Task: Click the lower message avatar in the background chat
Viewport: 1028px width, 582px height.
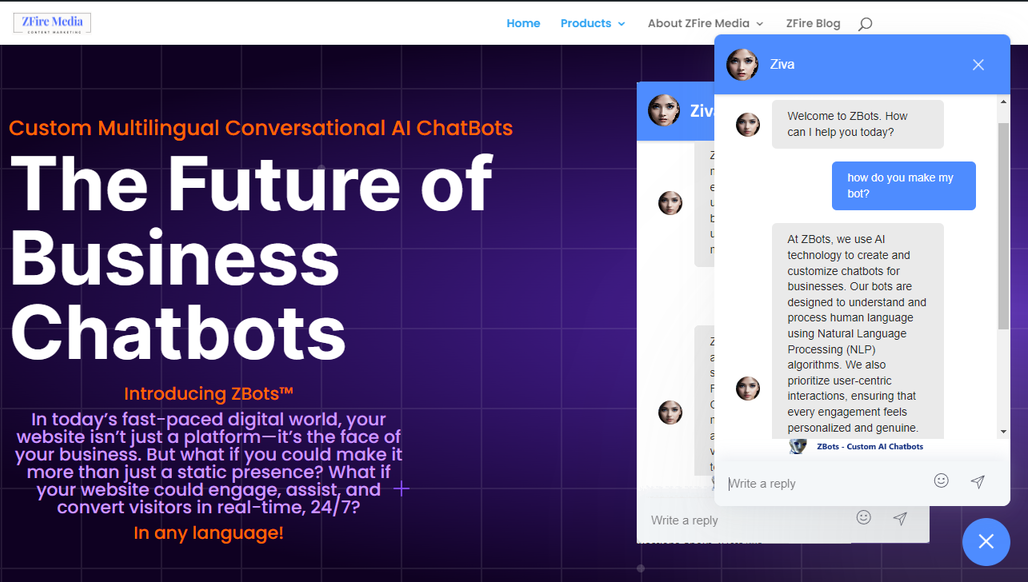Action: tap(670, 412)
